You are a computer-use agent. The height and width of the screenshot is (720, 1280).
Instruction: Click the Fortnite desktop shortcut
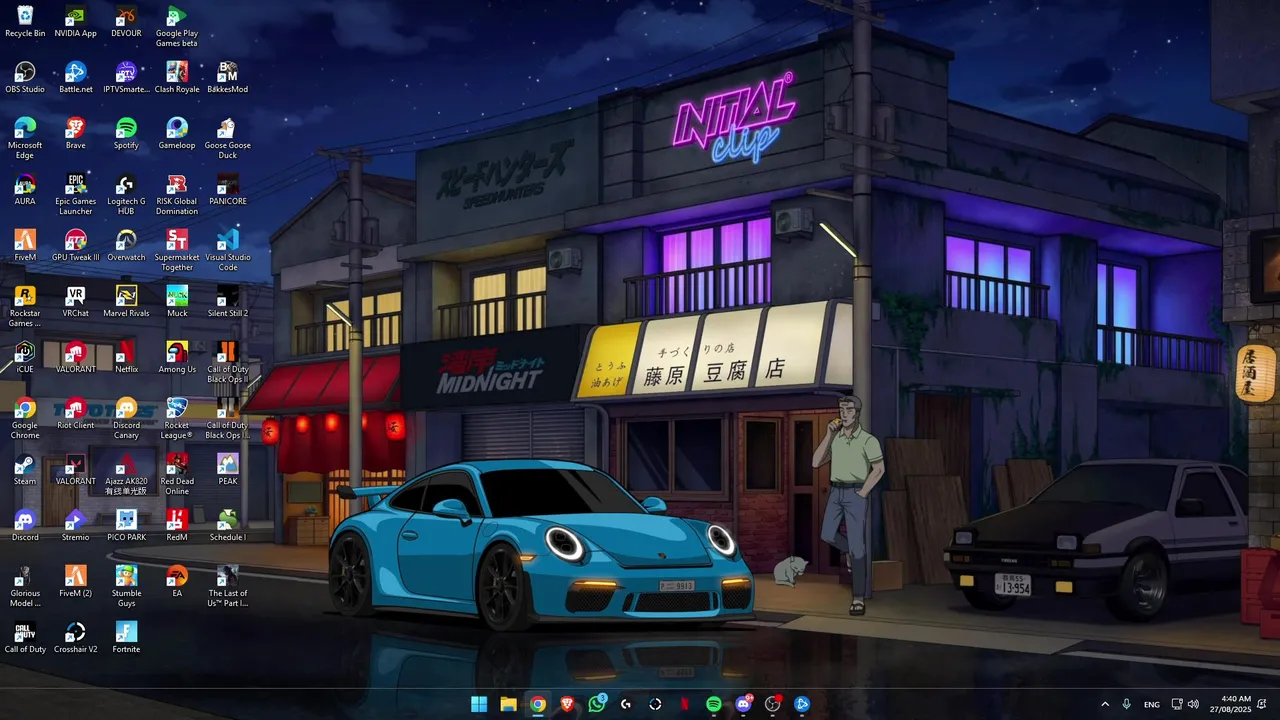coord(126,637)
